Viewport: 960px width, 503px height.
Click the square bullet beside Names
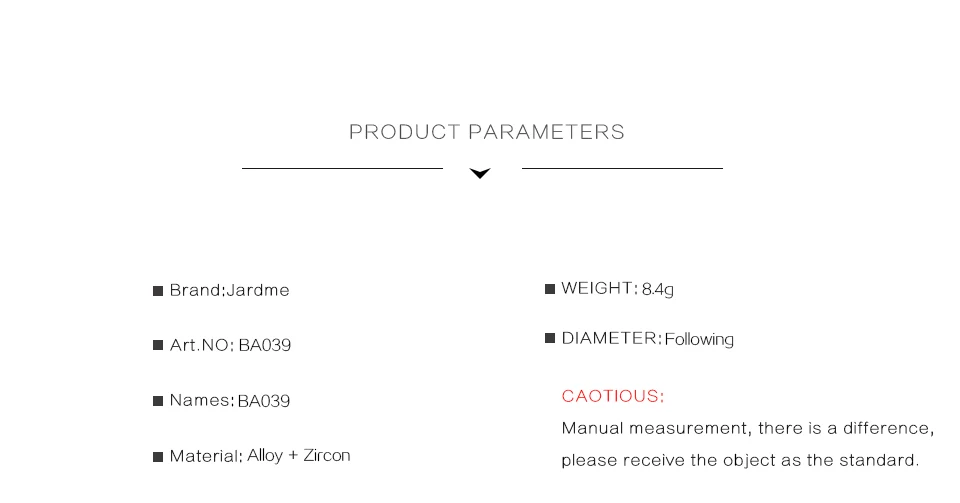pos(158,401)
